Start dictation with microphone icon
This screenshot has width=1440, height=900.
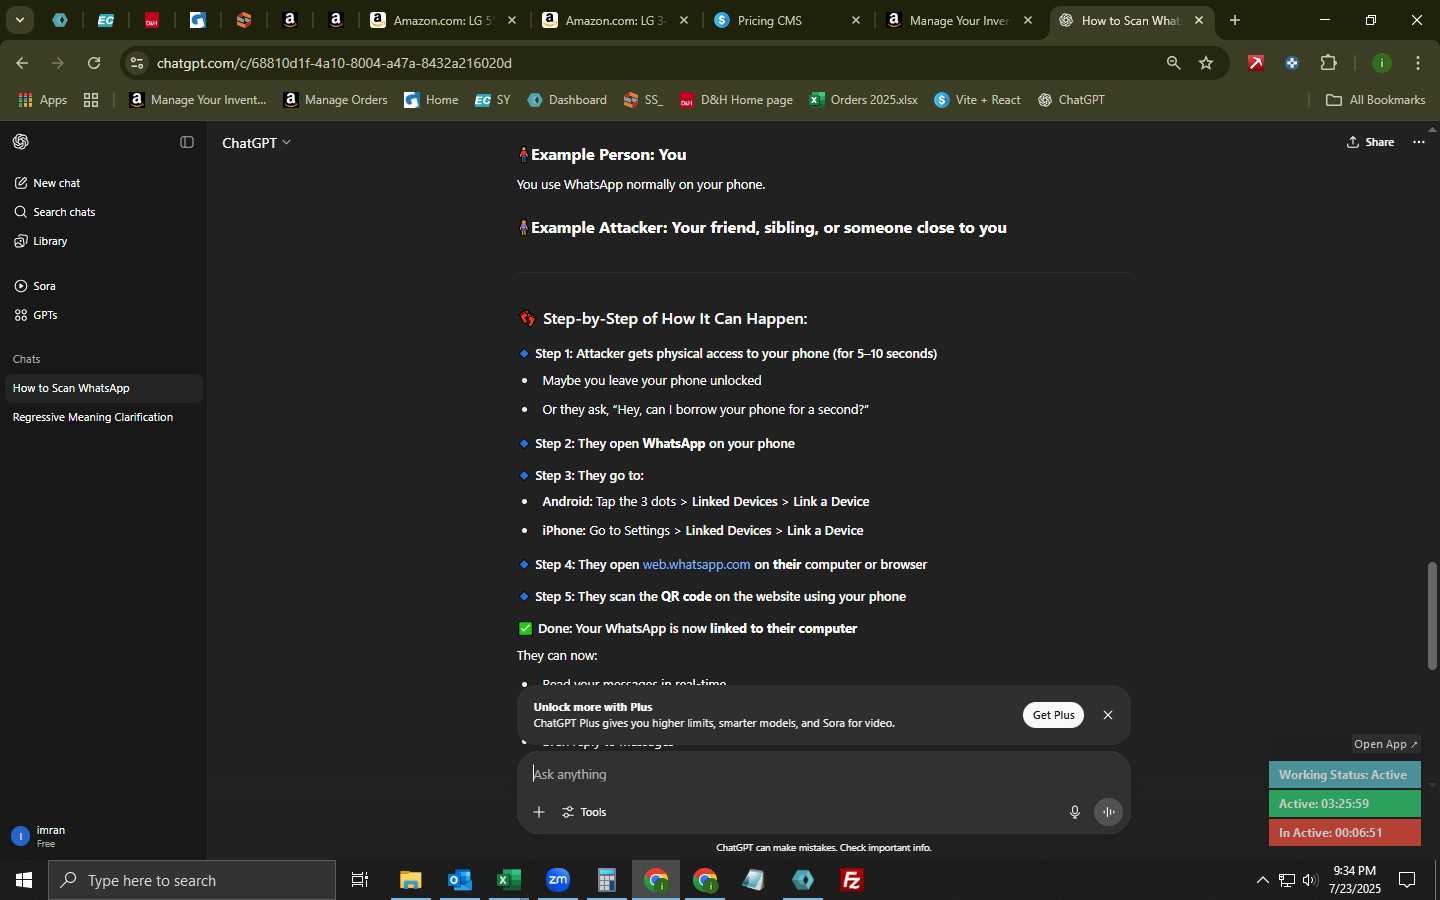coord(1075,812)
